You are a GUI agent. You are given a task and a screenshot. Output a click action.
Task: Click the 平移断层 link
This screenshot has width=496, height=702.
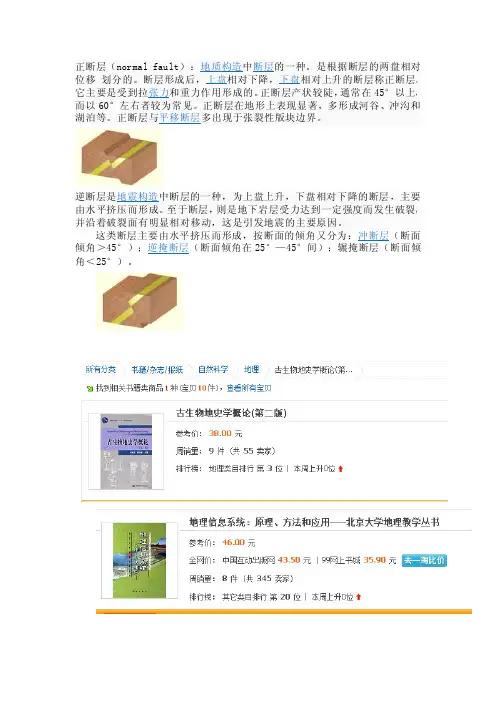pos(180,118)
